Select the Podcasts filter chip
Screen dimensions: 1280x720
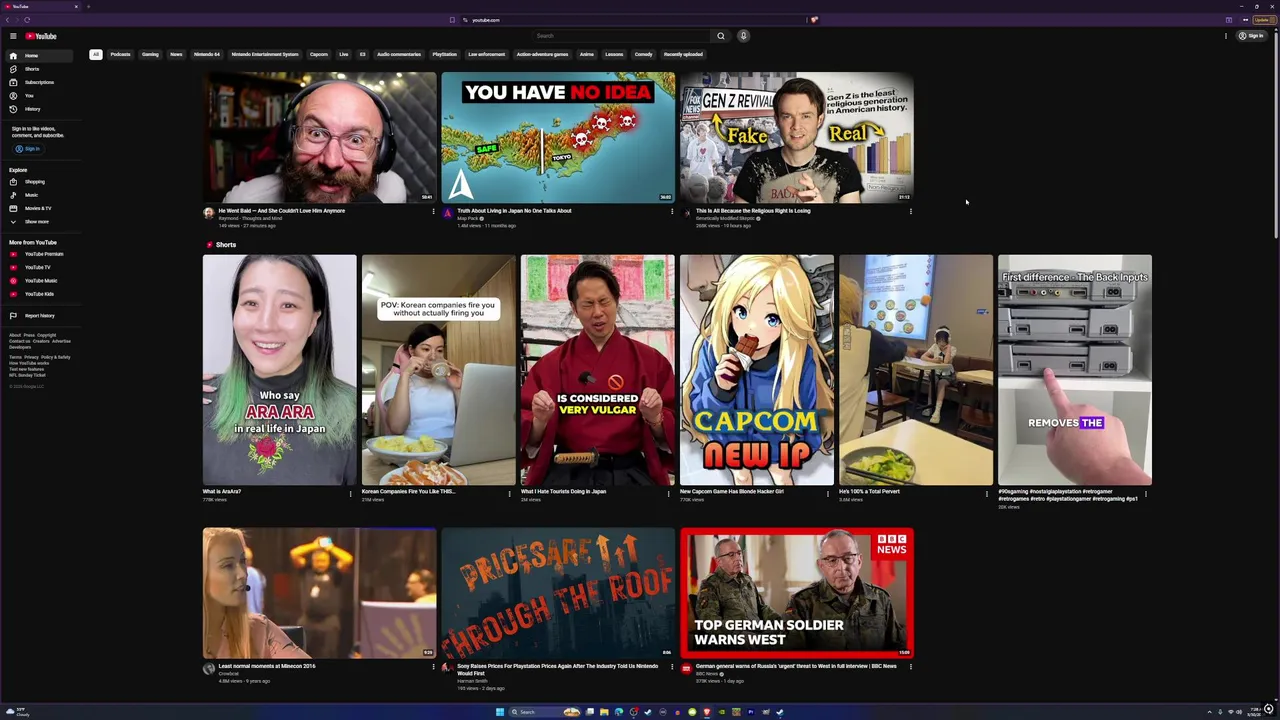pyautogui.click(x=120, y=54)
